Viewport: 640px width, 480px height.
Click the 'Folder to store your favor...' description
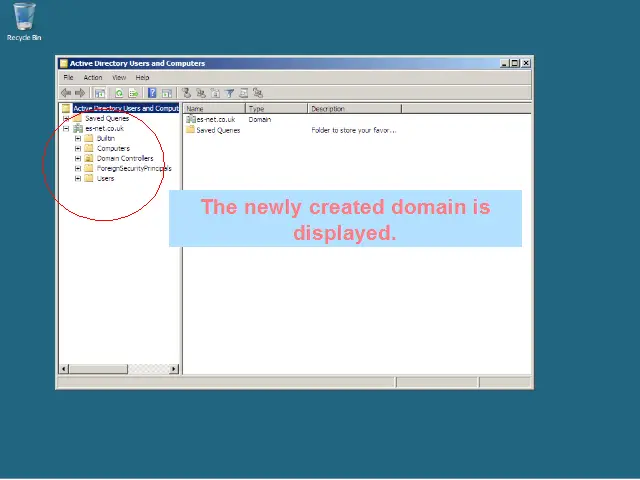coord(354,130)
